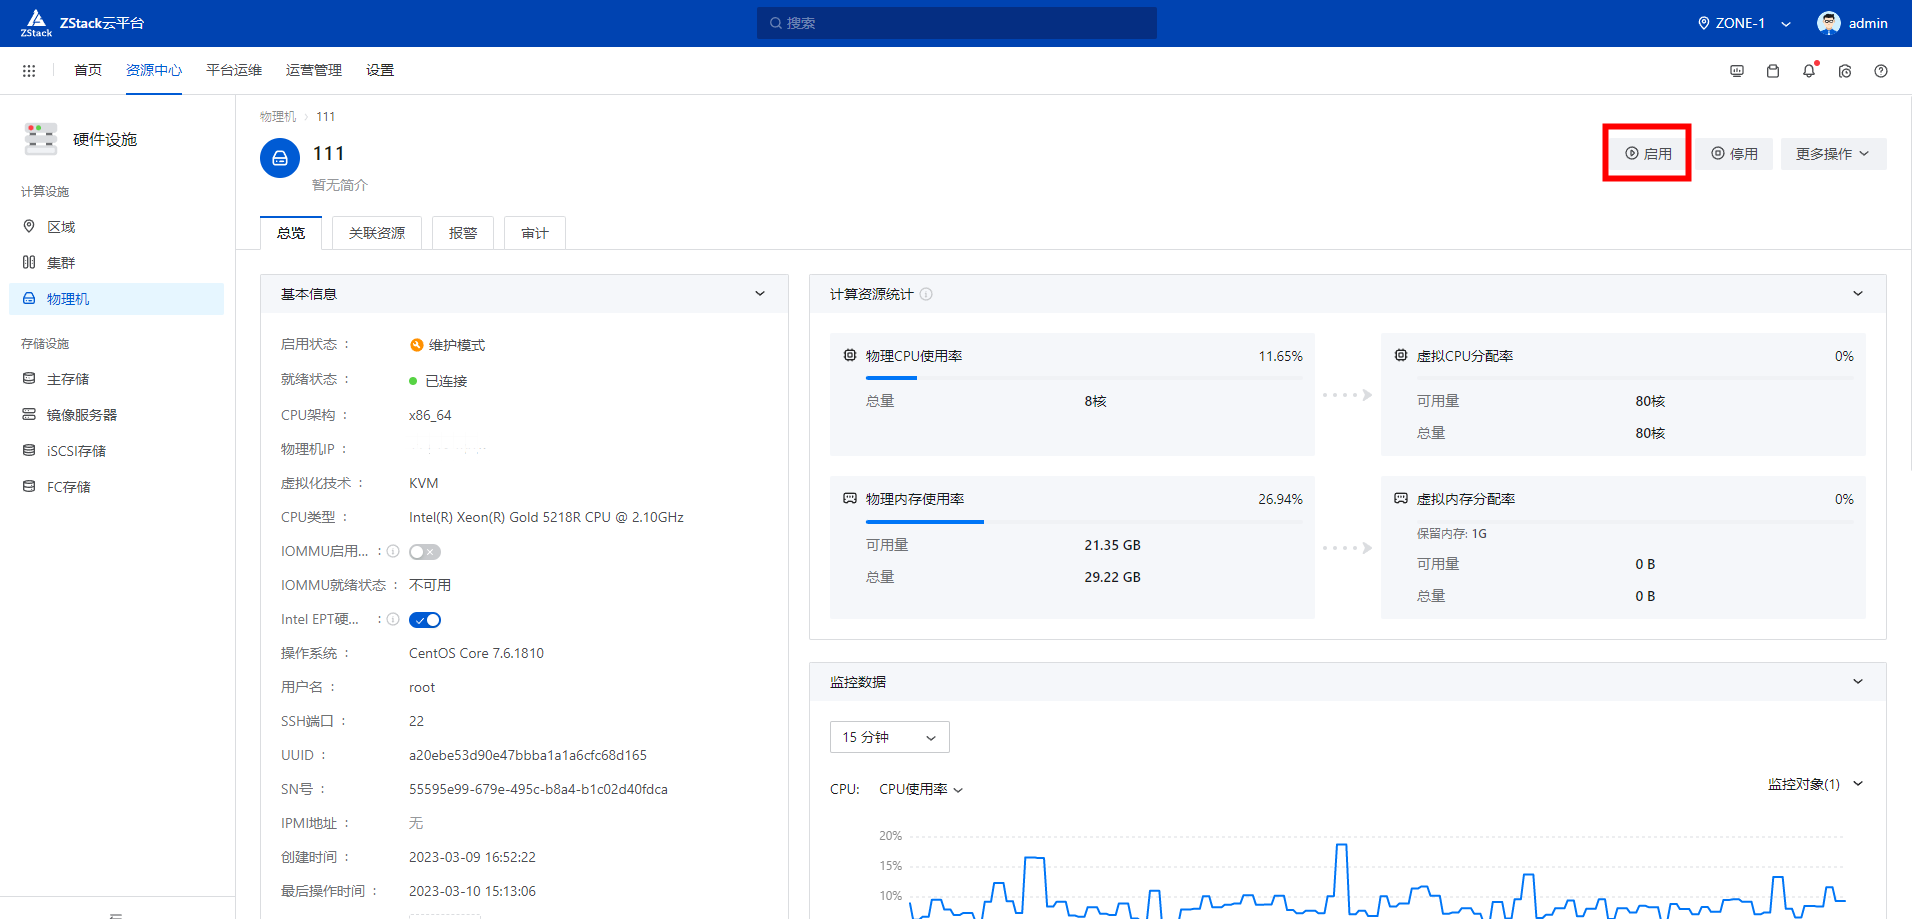
Task: Click info icon beside 计算资源统计
Action: [926, 294]
